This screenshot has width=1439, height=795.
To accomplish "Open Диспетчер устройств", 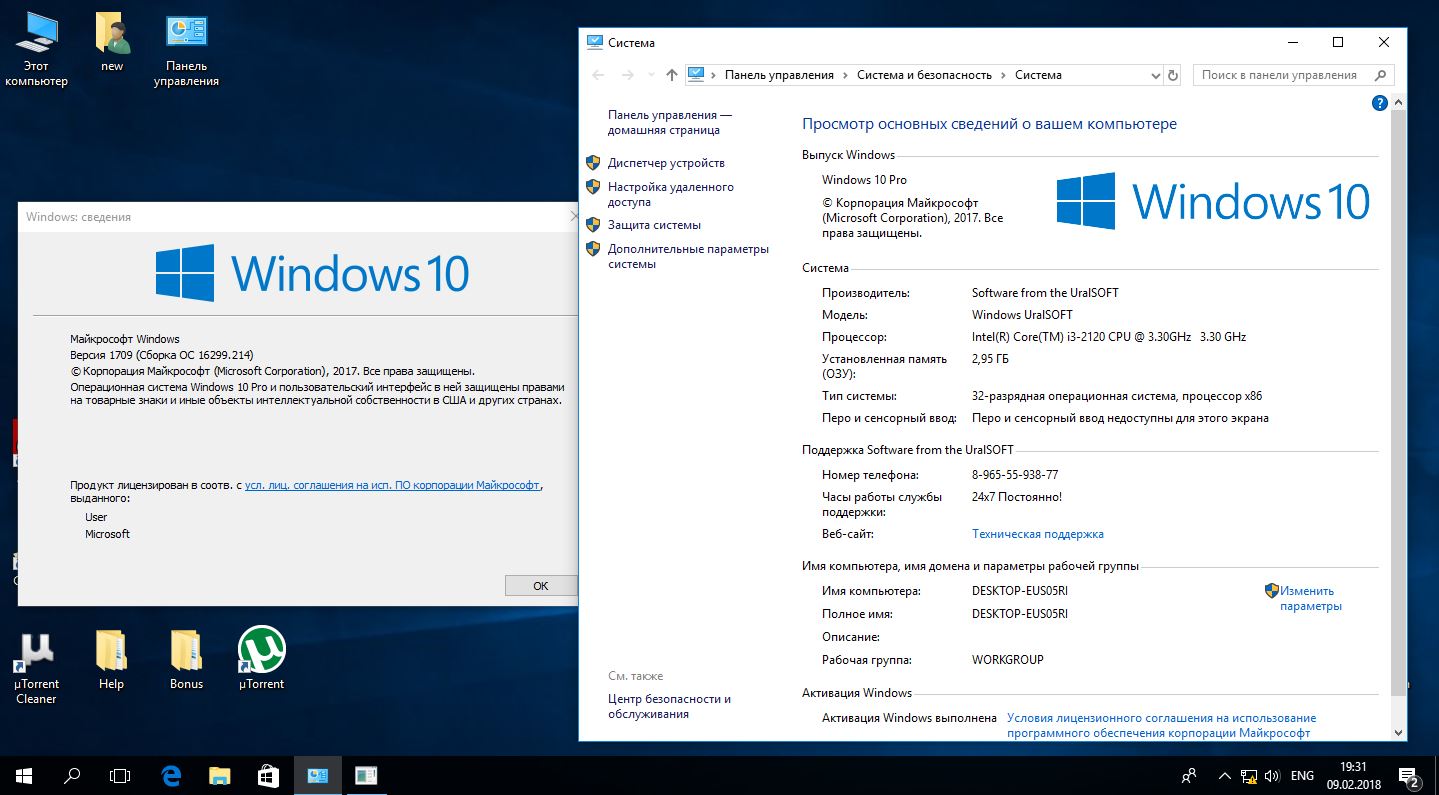I will click(666, 163).
